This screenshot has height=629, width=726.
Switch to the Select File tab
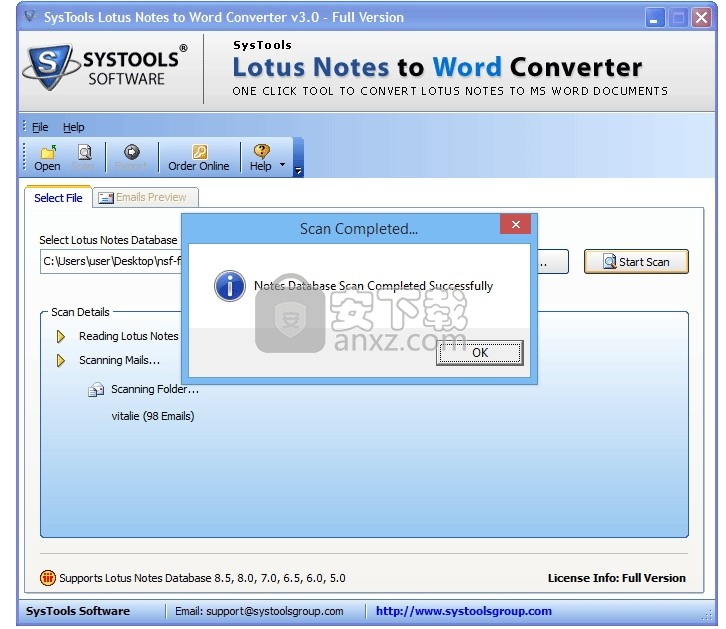pos(58,198)
